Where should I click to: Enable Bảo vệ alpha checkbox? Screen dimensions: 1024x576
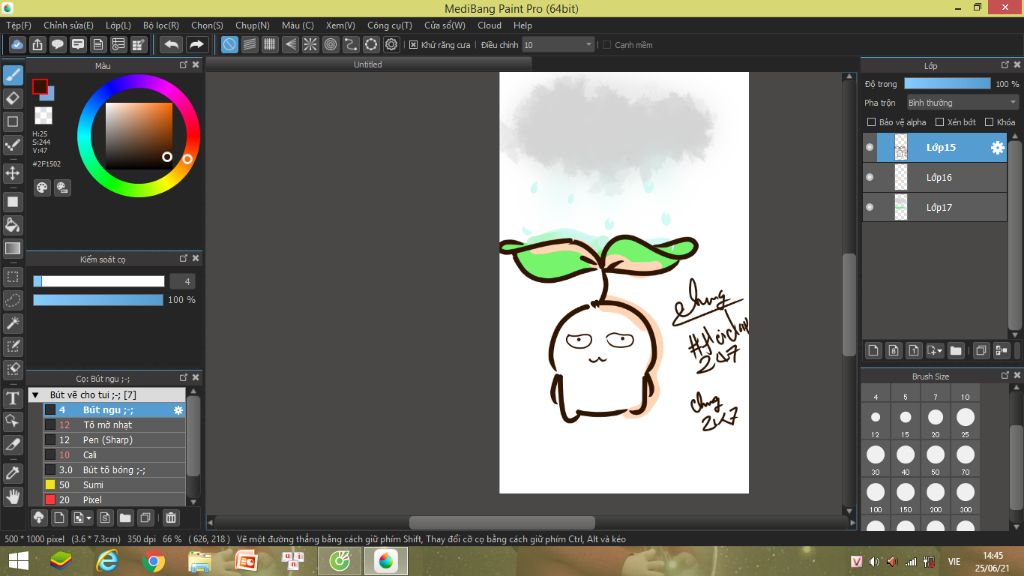(x=871, y=122)
